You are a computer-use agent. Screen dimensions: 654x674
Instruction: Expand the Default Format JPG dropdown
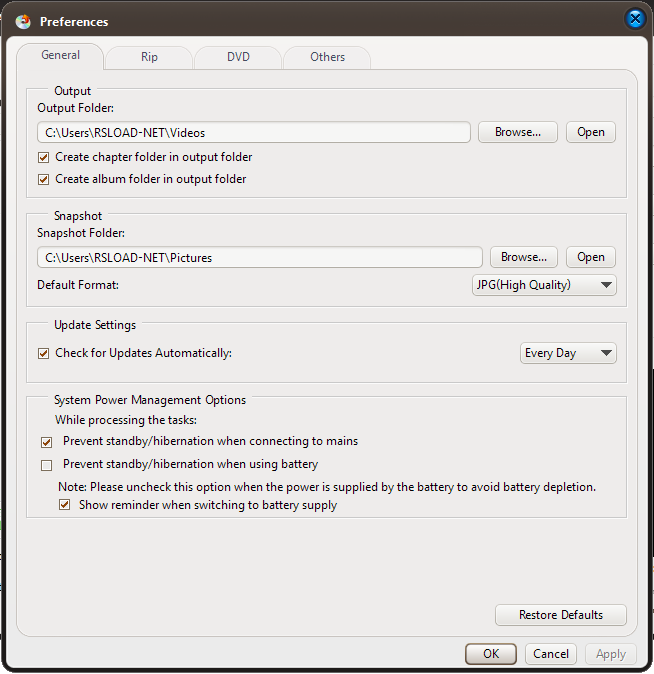coord(544,285)
